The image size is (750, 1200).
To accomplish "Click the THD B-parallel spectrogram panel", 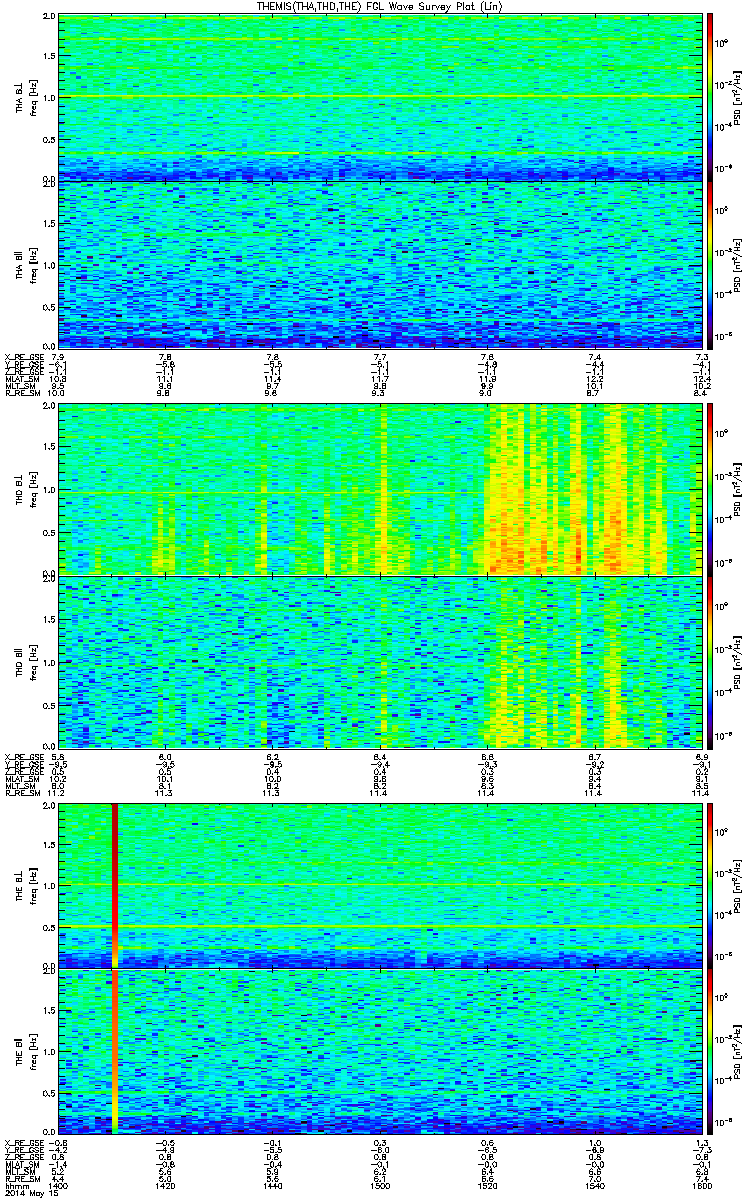I will [379, 661].
